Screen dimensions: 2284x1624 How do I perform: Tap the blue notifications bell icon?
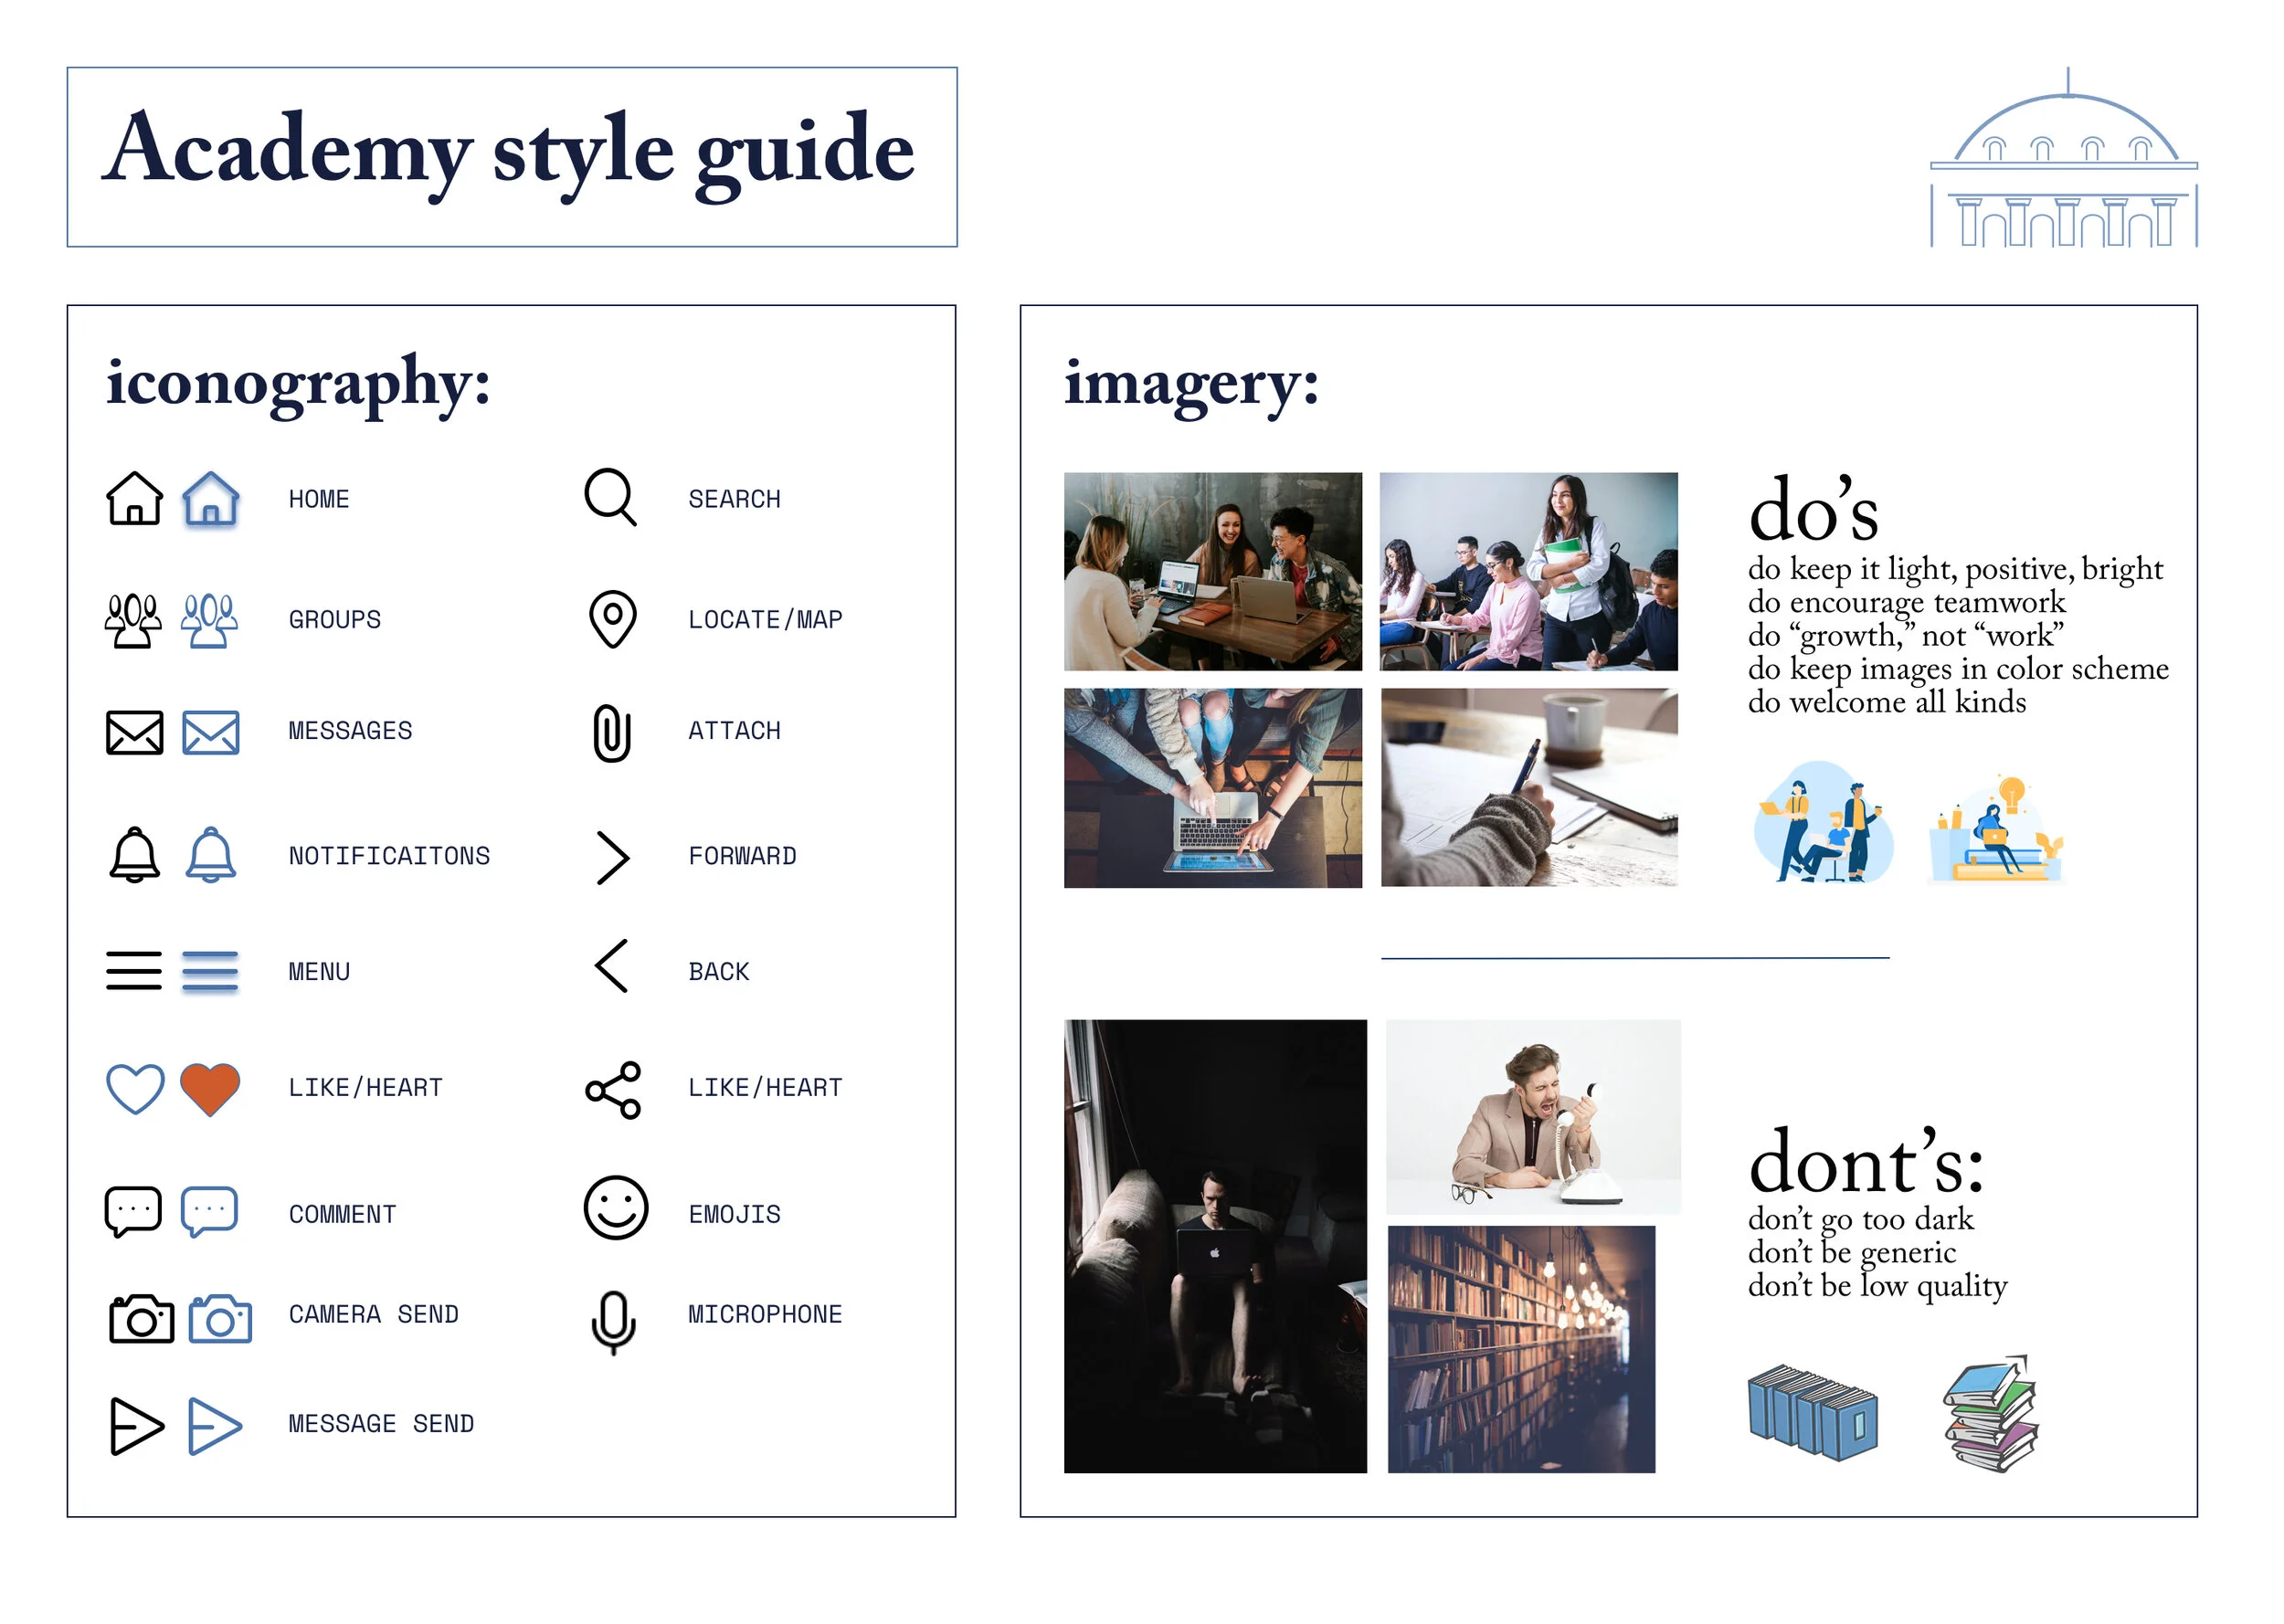click(x=211, y=855)
